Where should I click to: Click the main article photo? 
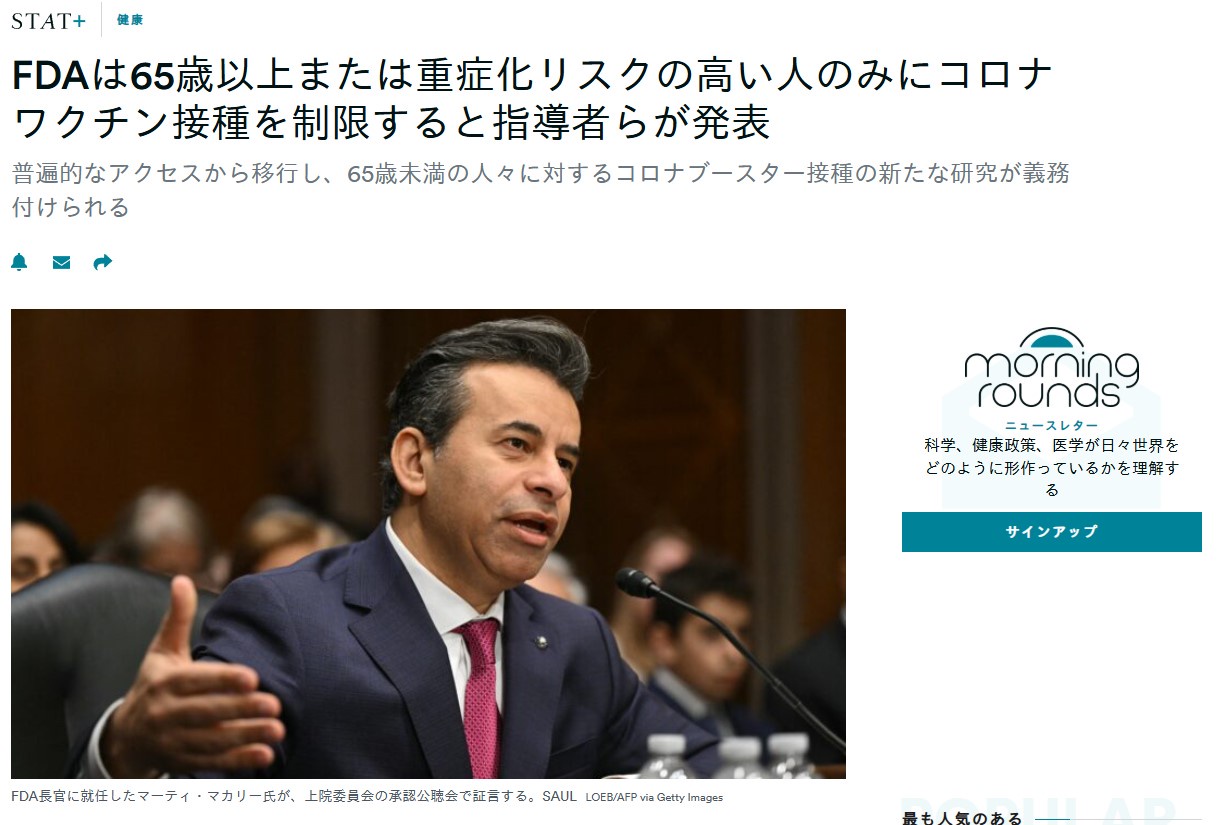(x=428, y=544)
